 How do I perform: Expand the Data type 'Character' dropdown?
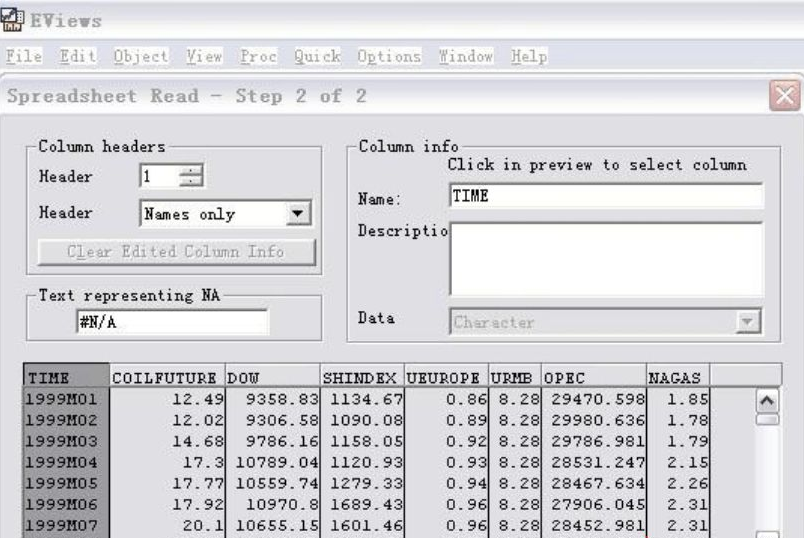tap(744, 322)
